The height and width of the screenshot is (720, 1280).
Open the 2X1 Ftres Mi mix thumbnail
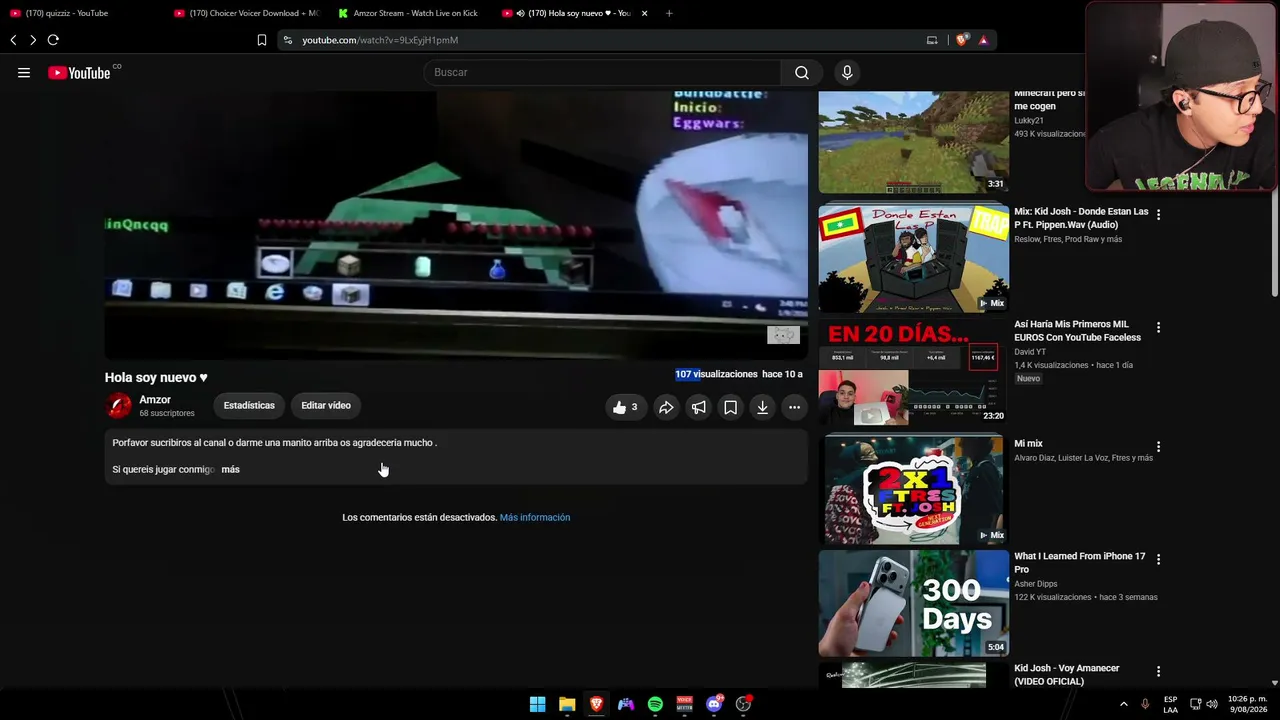pos(914,490)
